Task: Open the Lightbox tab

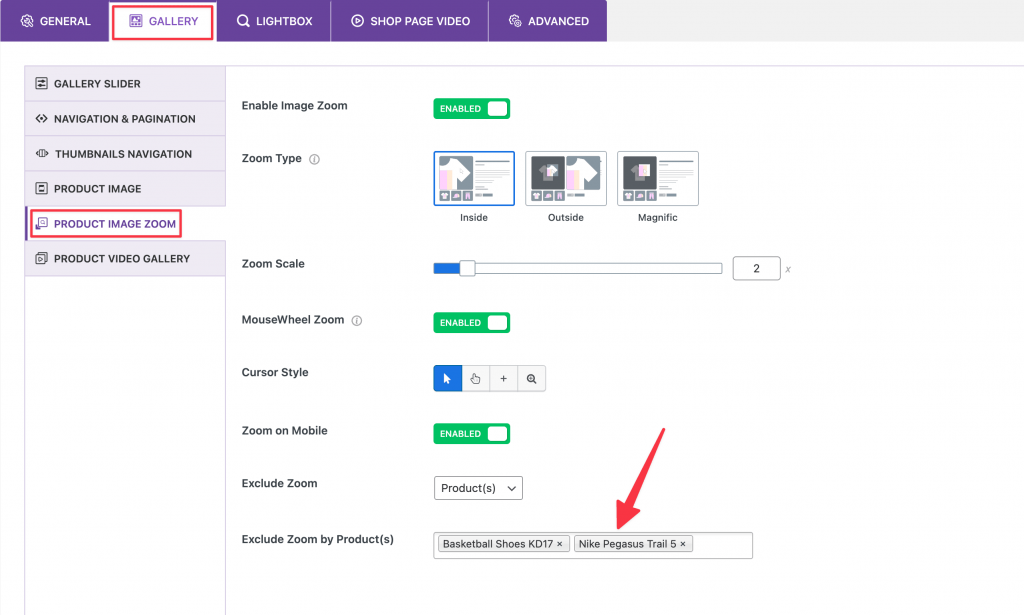Action: tap(274, 21)
